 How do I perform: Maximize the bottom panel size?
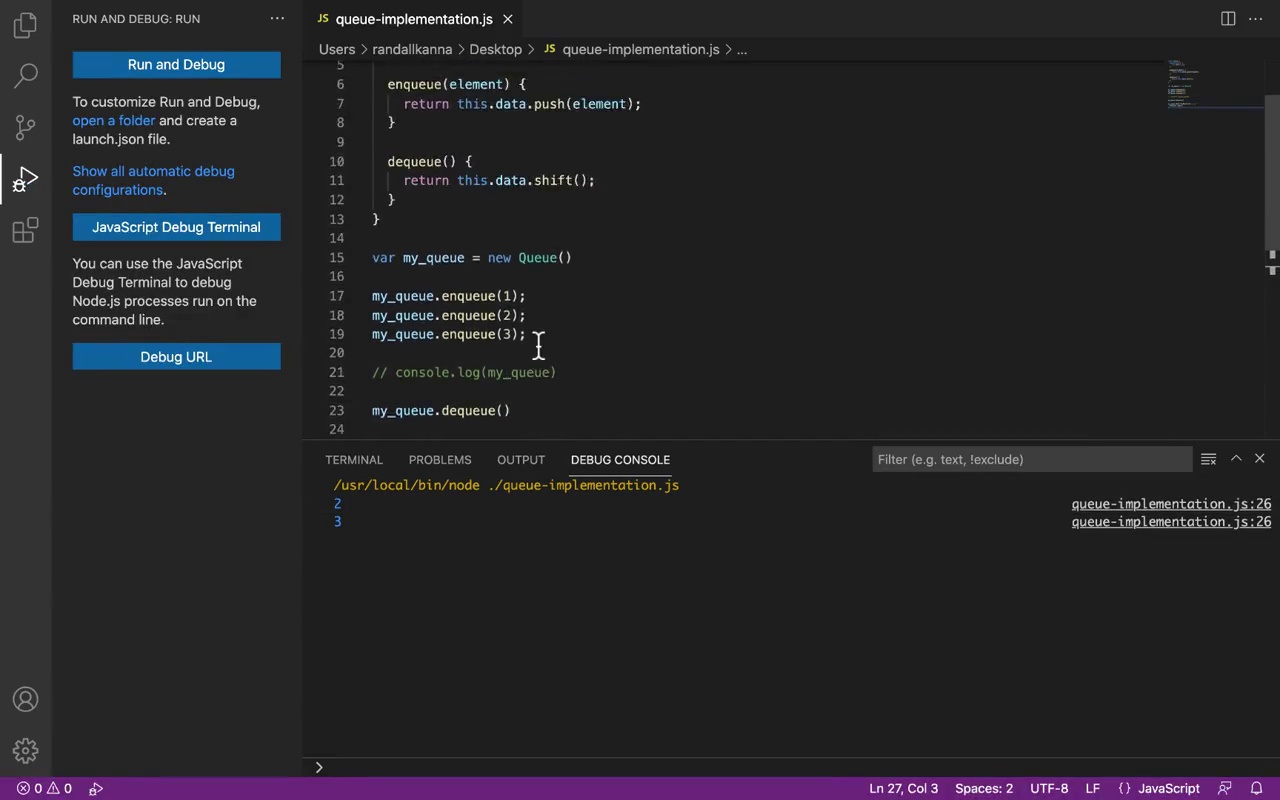1236,458
